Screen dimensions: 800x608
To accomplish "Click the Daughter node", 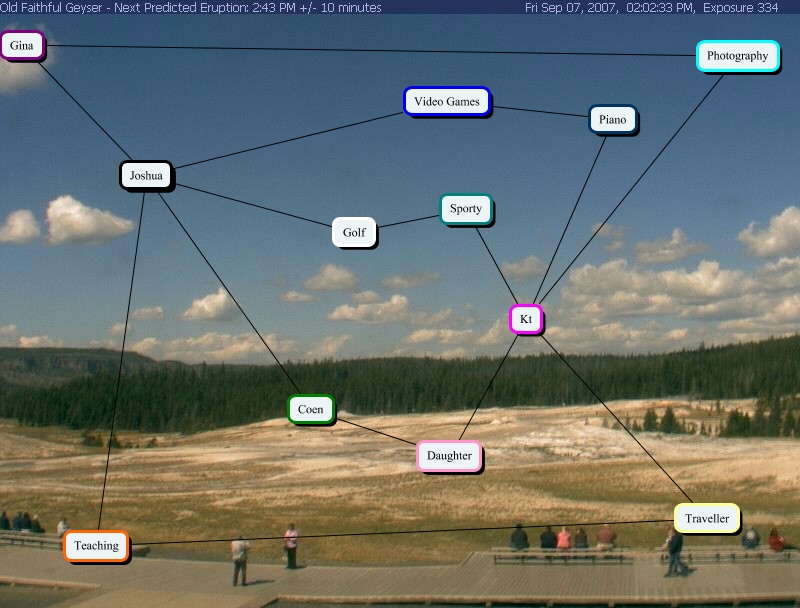I will [449, 456].
